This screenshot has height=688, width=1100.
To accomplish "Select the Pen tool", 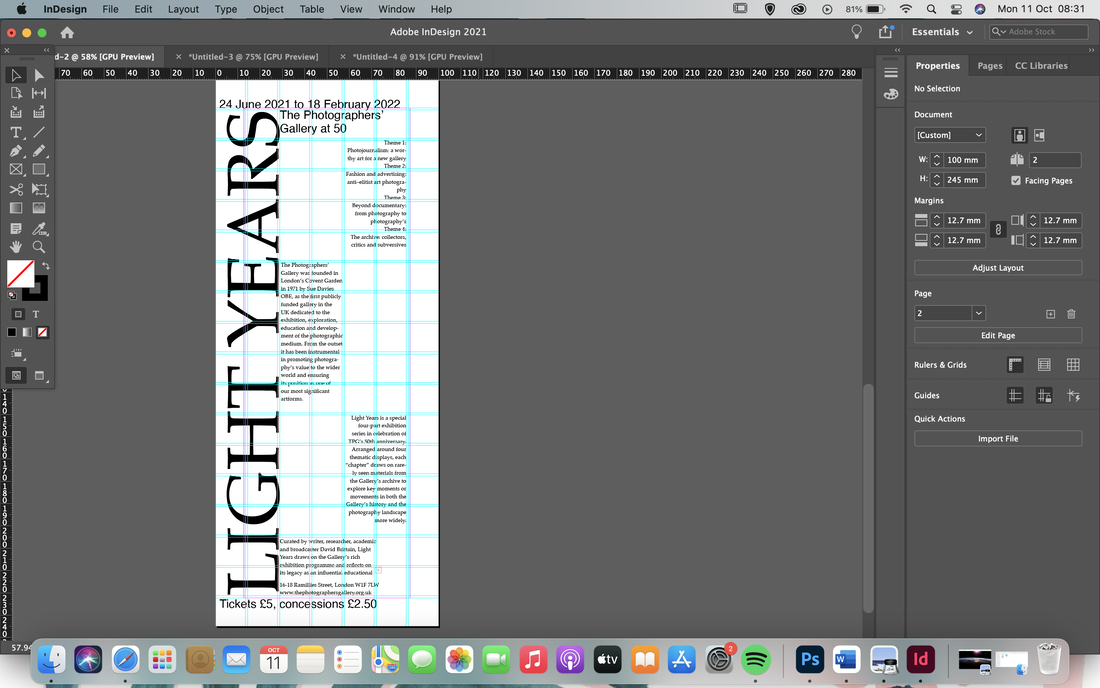I will (x=15, y=151).
